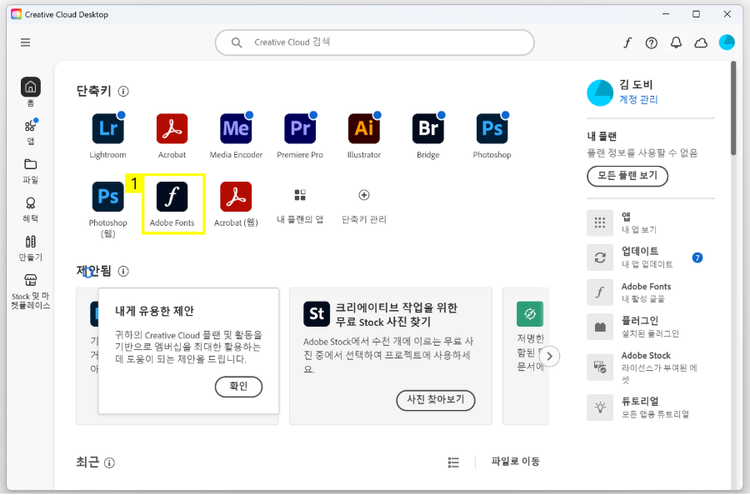Open 계정 관리 account link
This screenshot has width=750, height=495.
click(639, 99)
